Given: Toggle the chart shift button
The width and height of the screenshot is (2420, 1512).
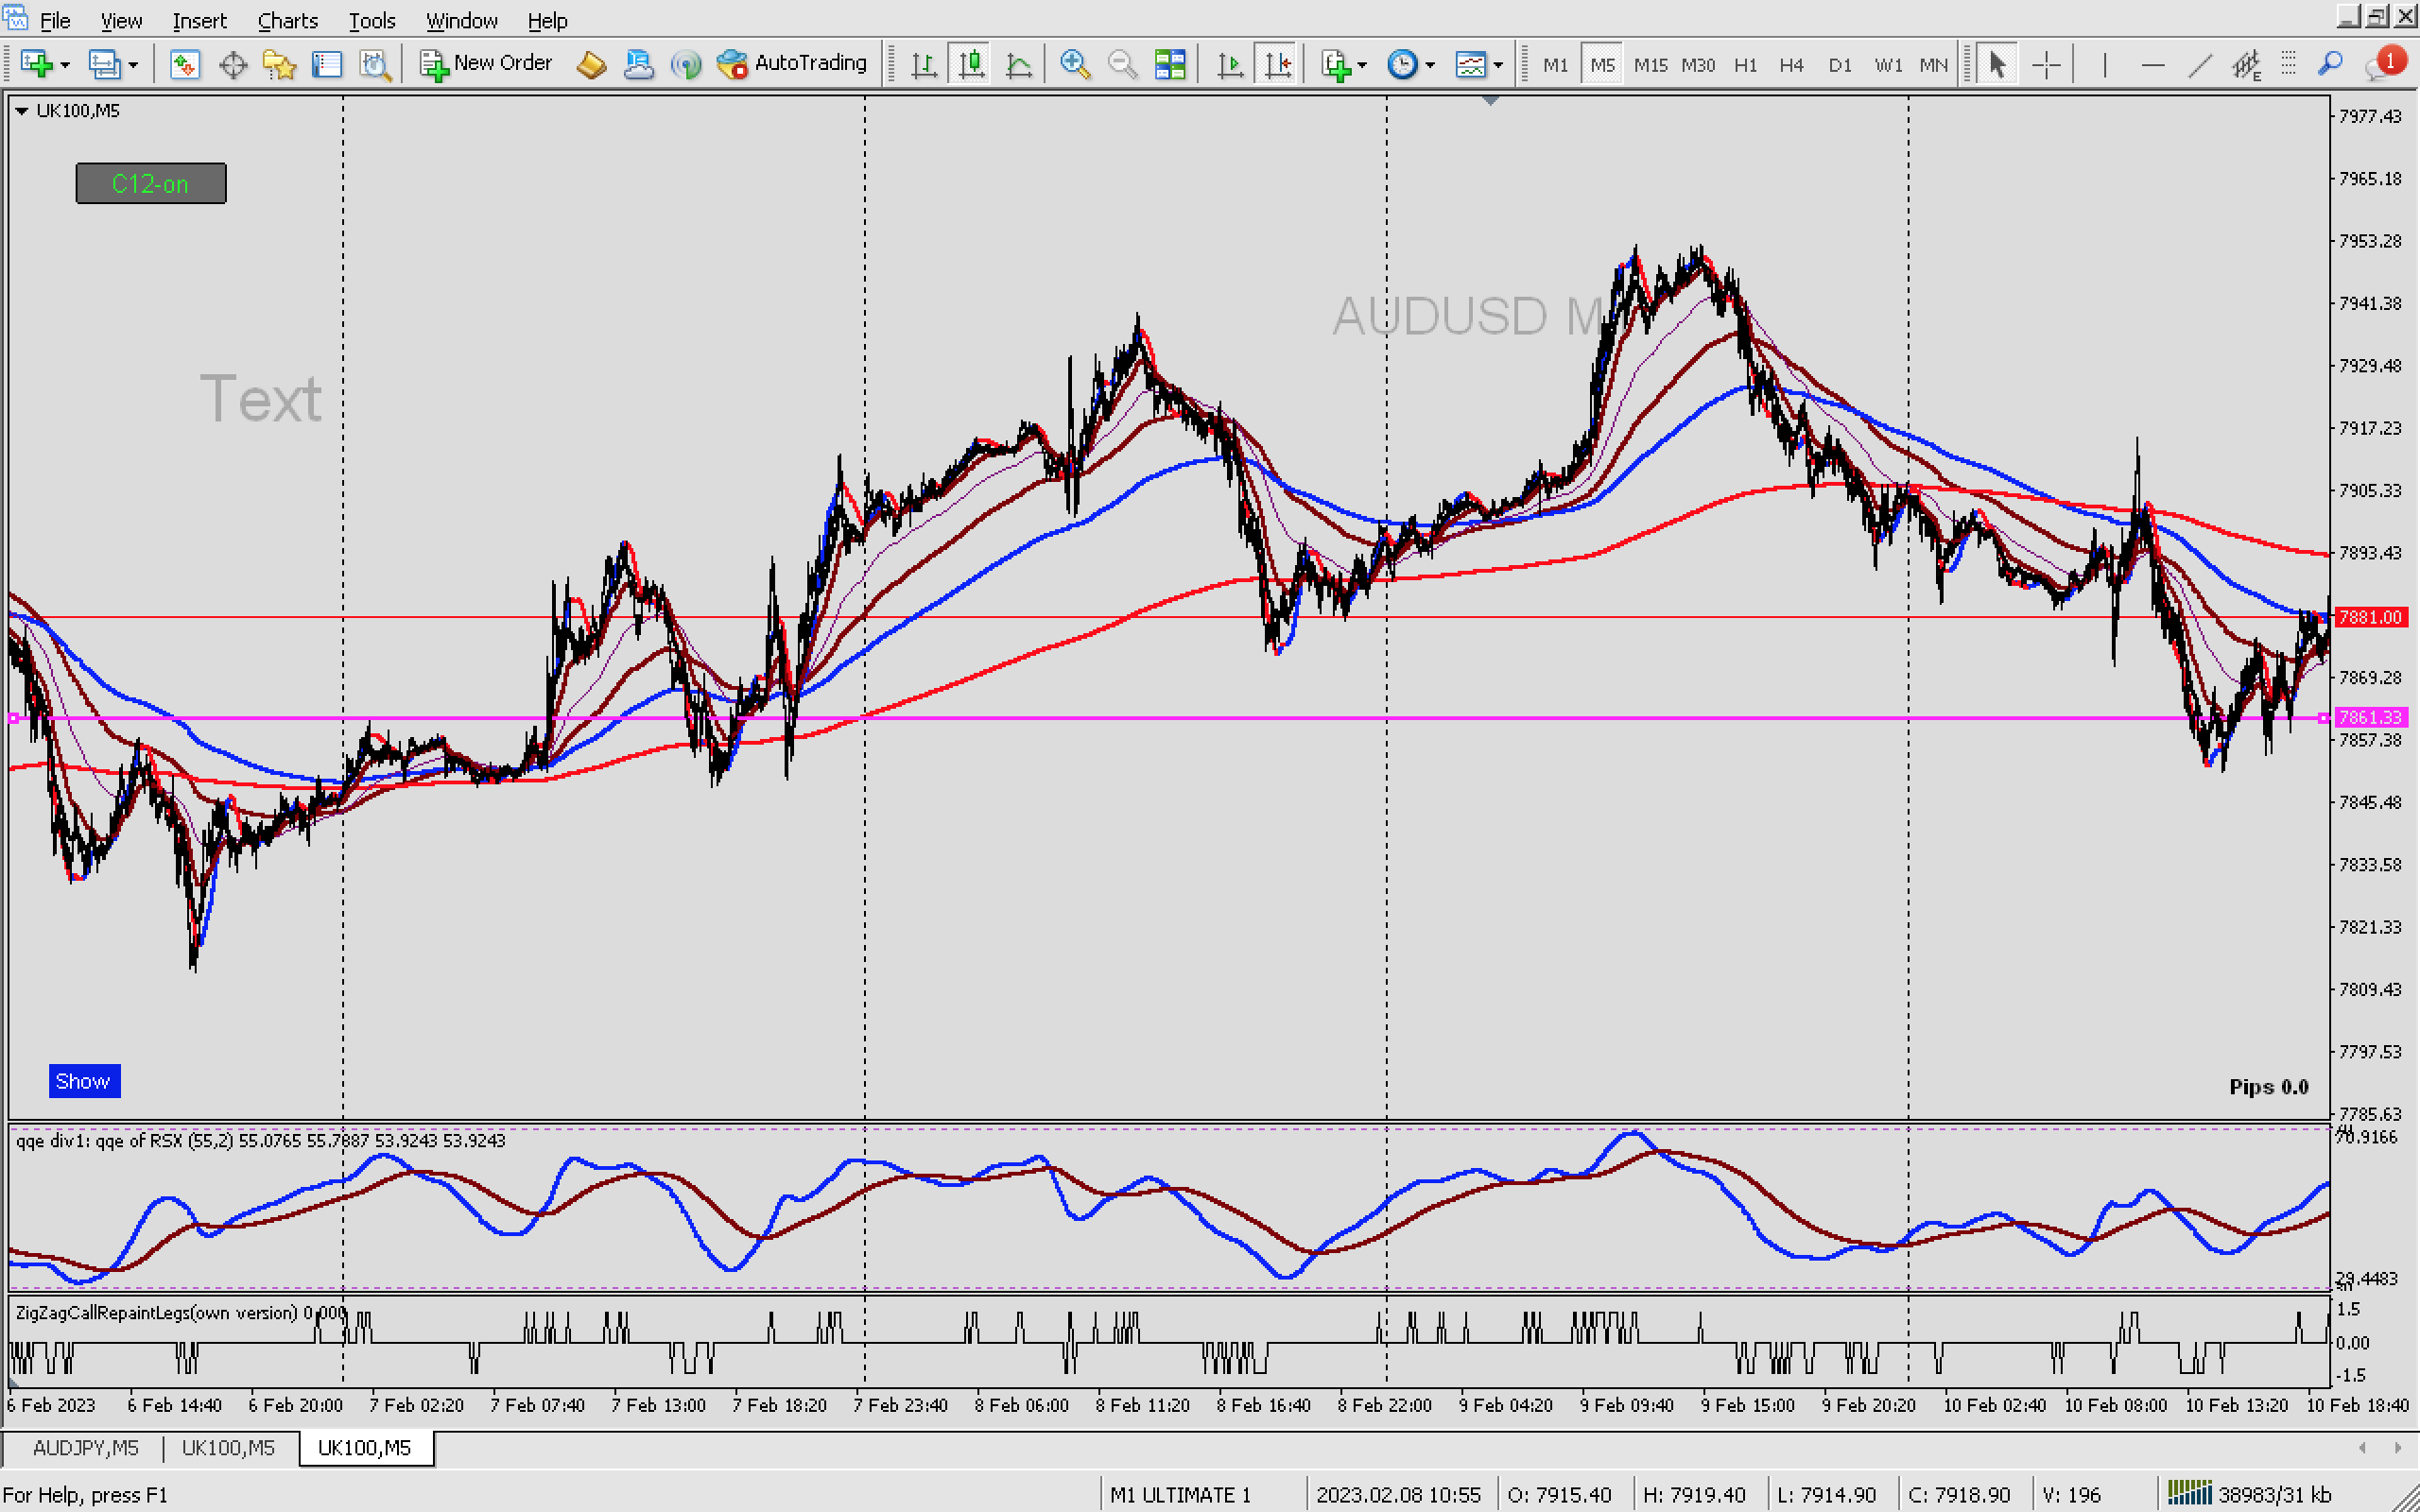Looking at the screenshot, I should [1277, 65].
